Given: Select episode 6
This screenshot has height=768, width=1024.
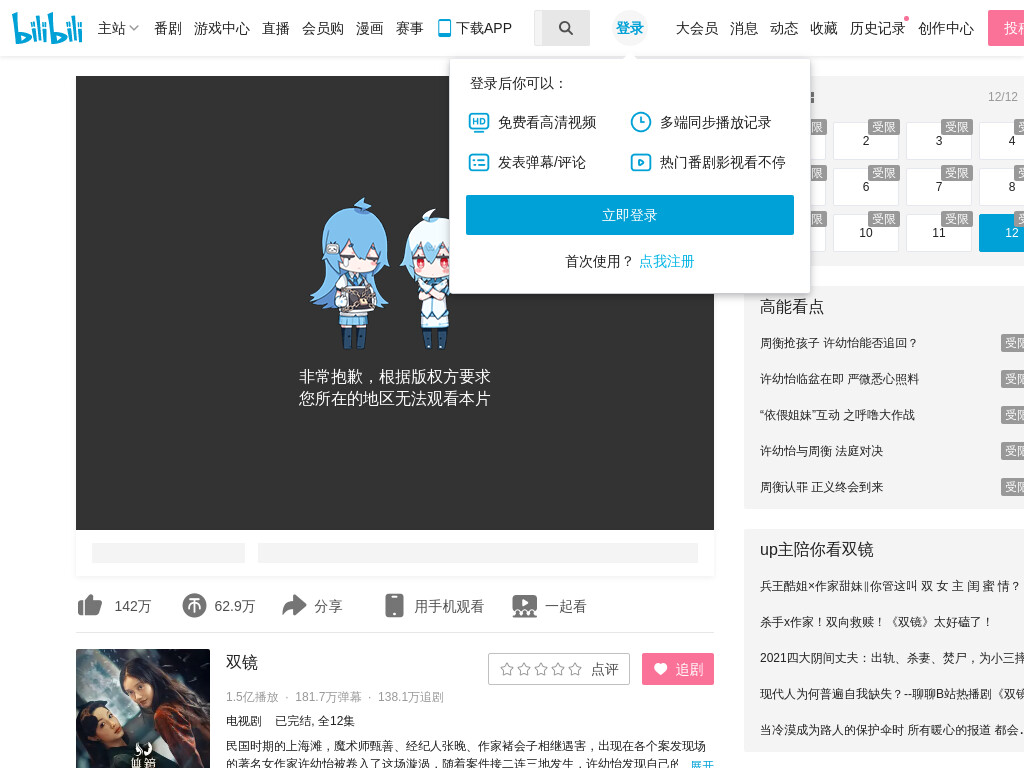Looking at the screenshot, I should click(x=866, y=187).
